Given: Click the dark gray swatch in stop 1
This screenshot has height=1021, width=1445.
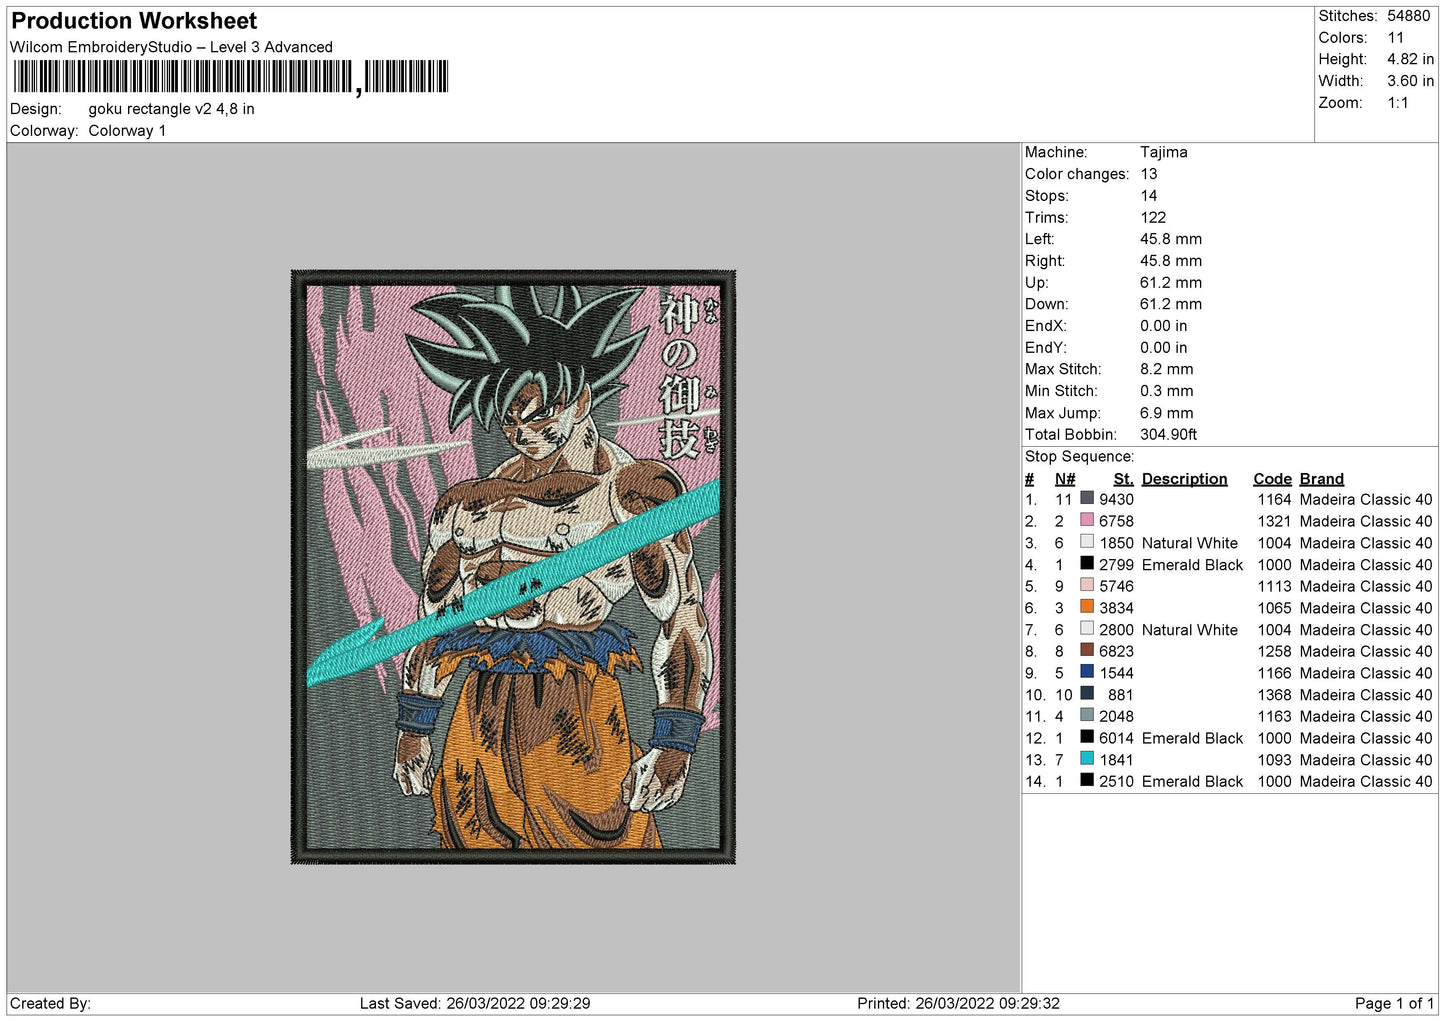Looking at the screenshot, I should (x=1086, y=498).
